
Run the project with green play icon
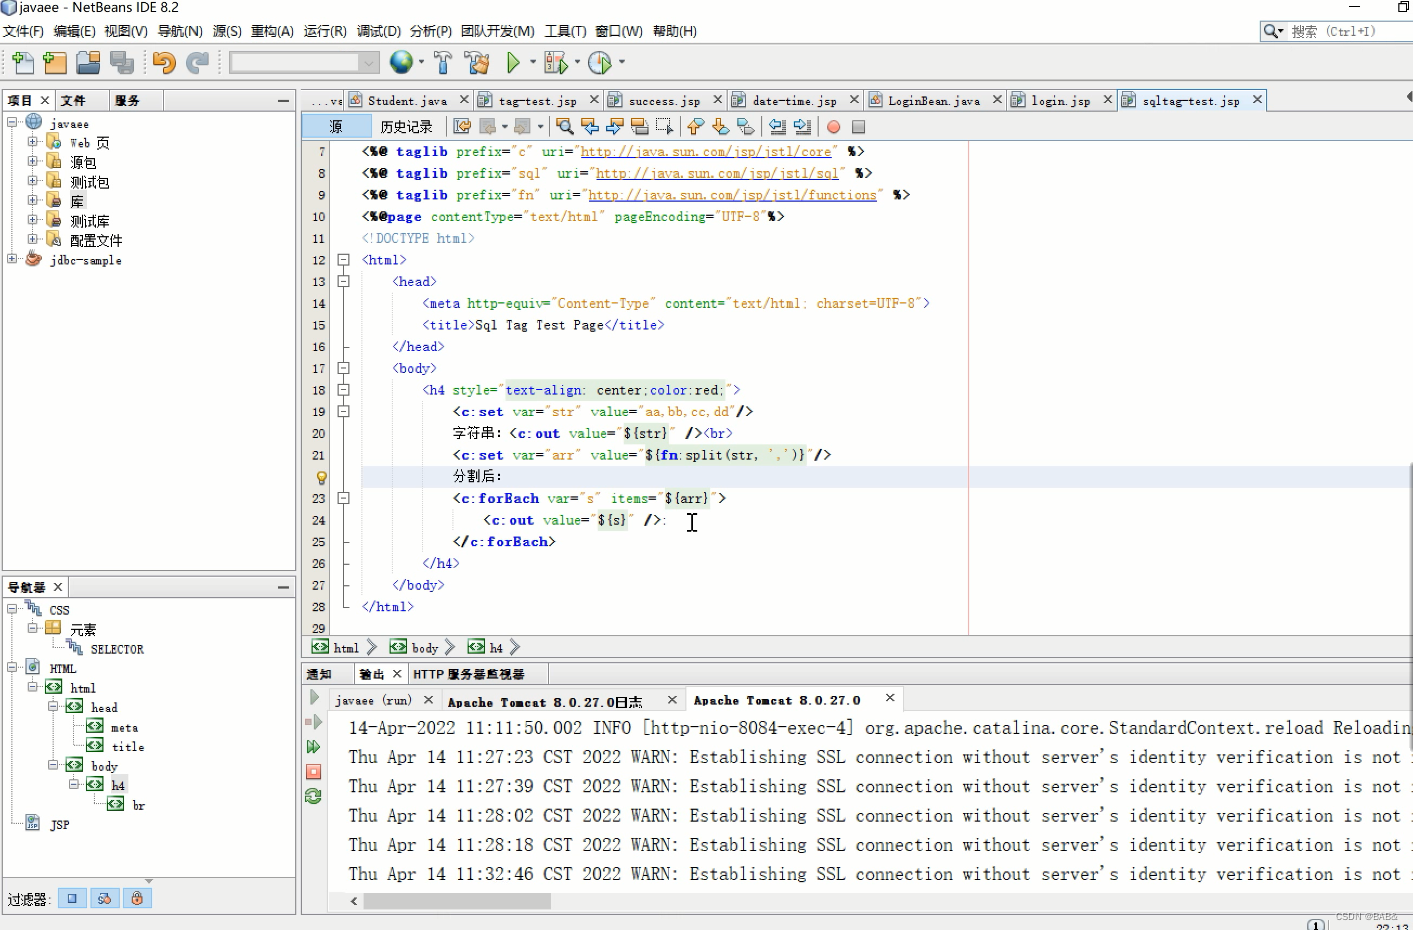coord(513,63)
